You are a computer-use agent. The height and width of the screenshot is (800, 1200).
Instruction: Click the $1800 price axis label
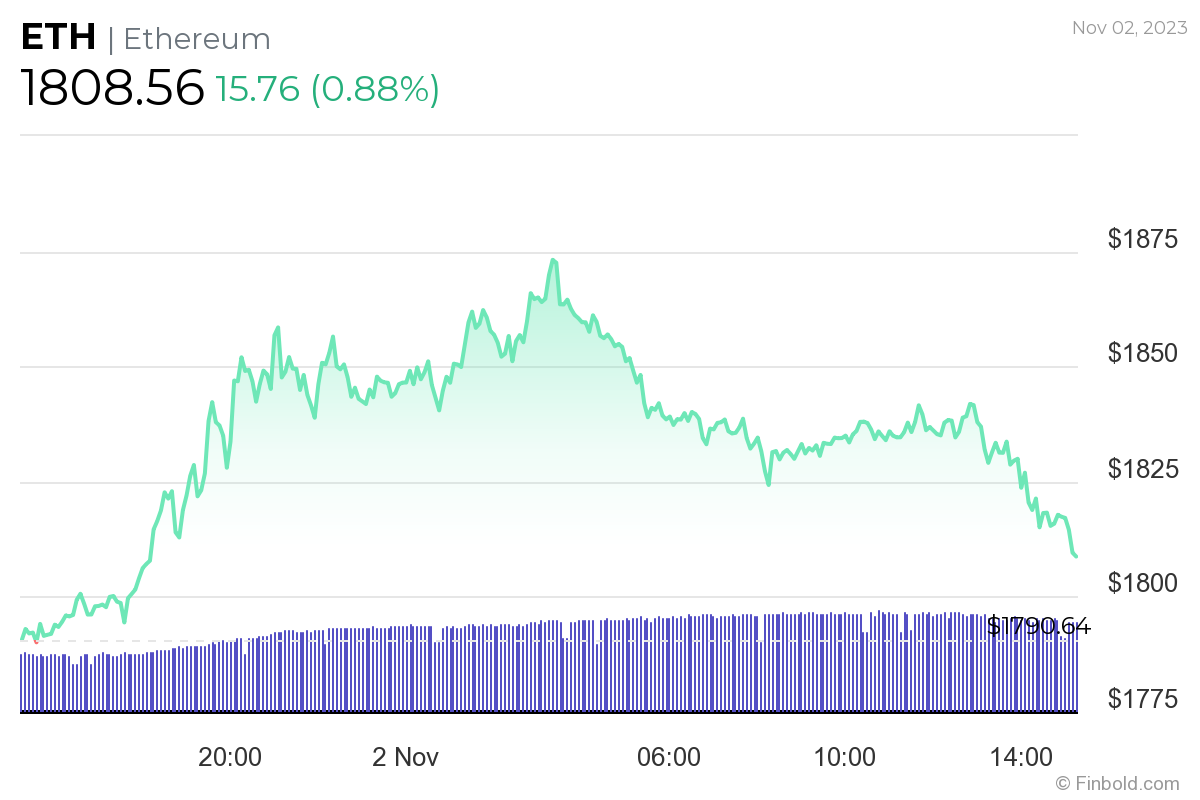point(1142,583)
